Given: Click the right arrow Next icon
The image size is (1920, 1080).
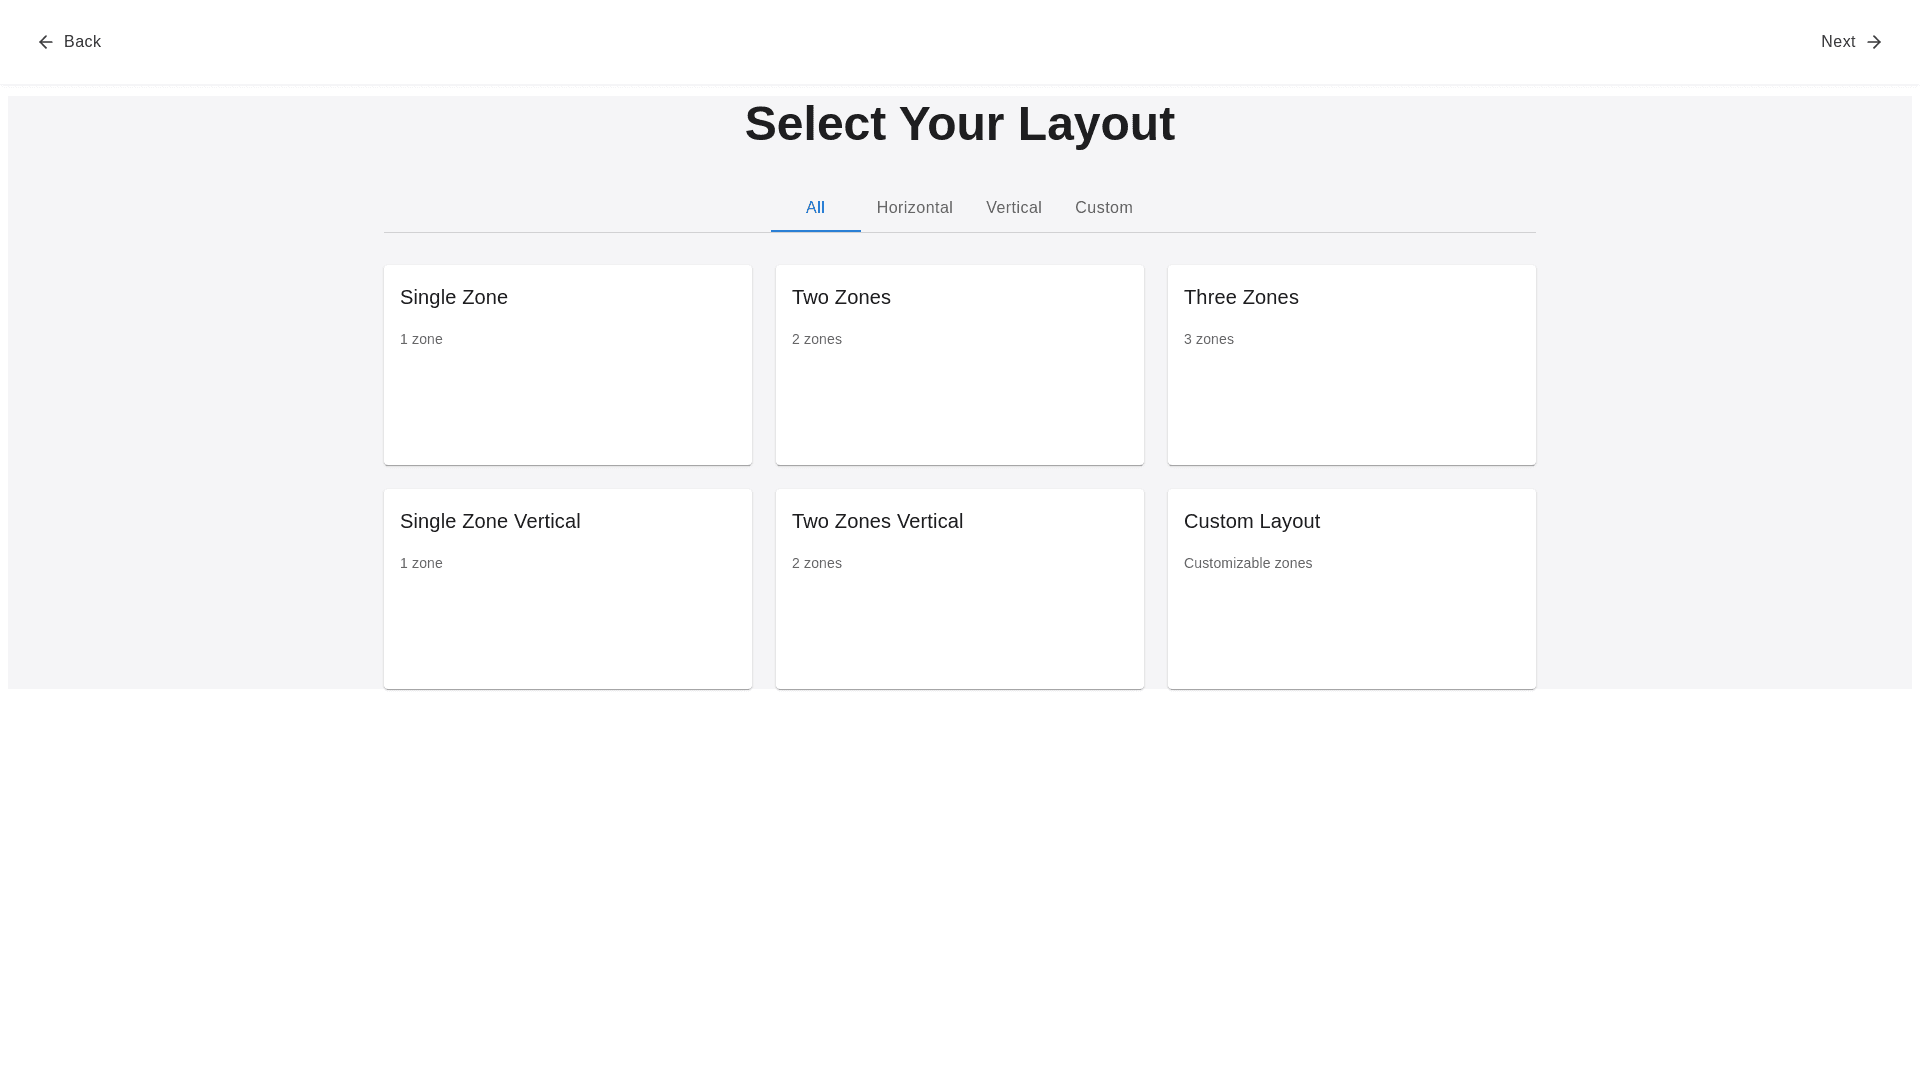Looking at the screenshot, I should tap(1874, 42).
